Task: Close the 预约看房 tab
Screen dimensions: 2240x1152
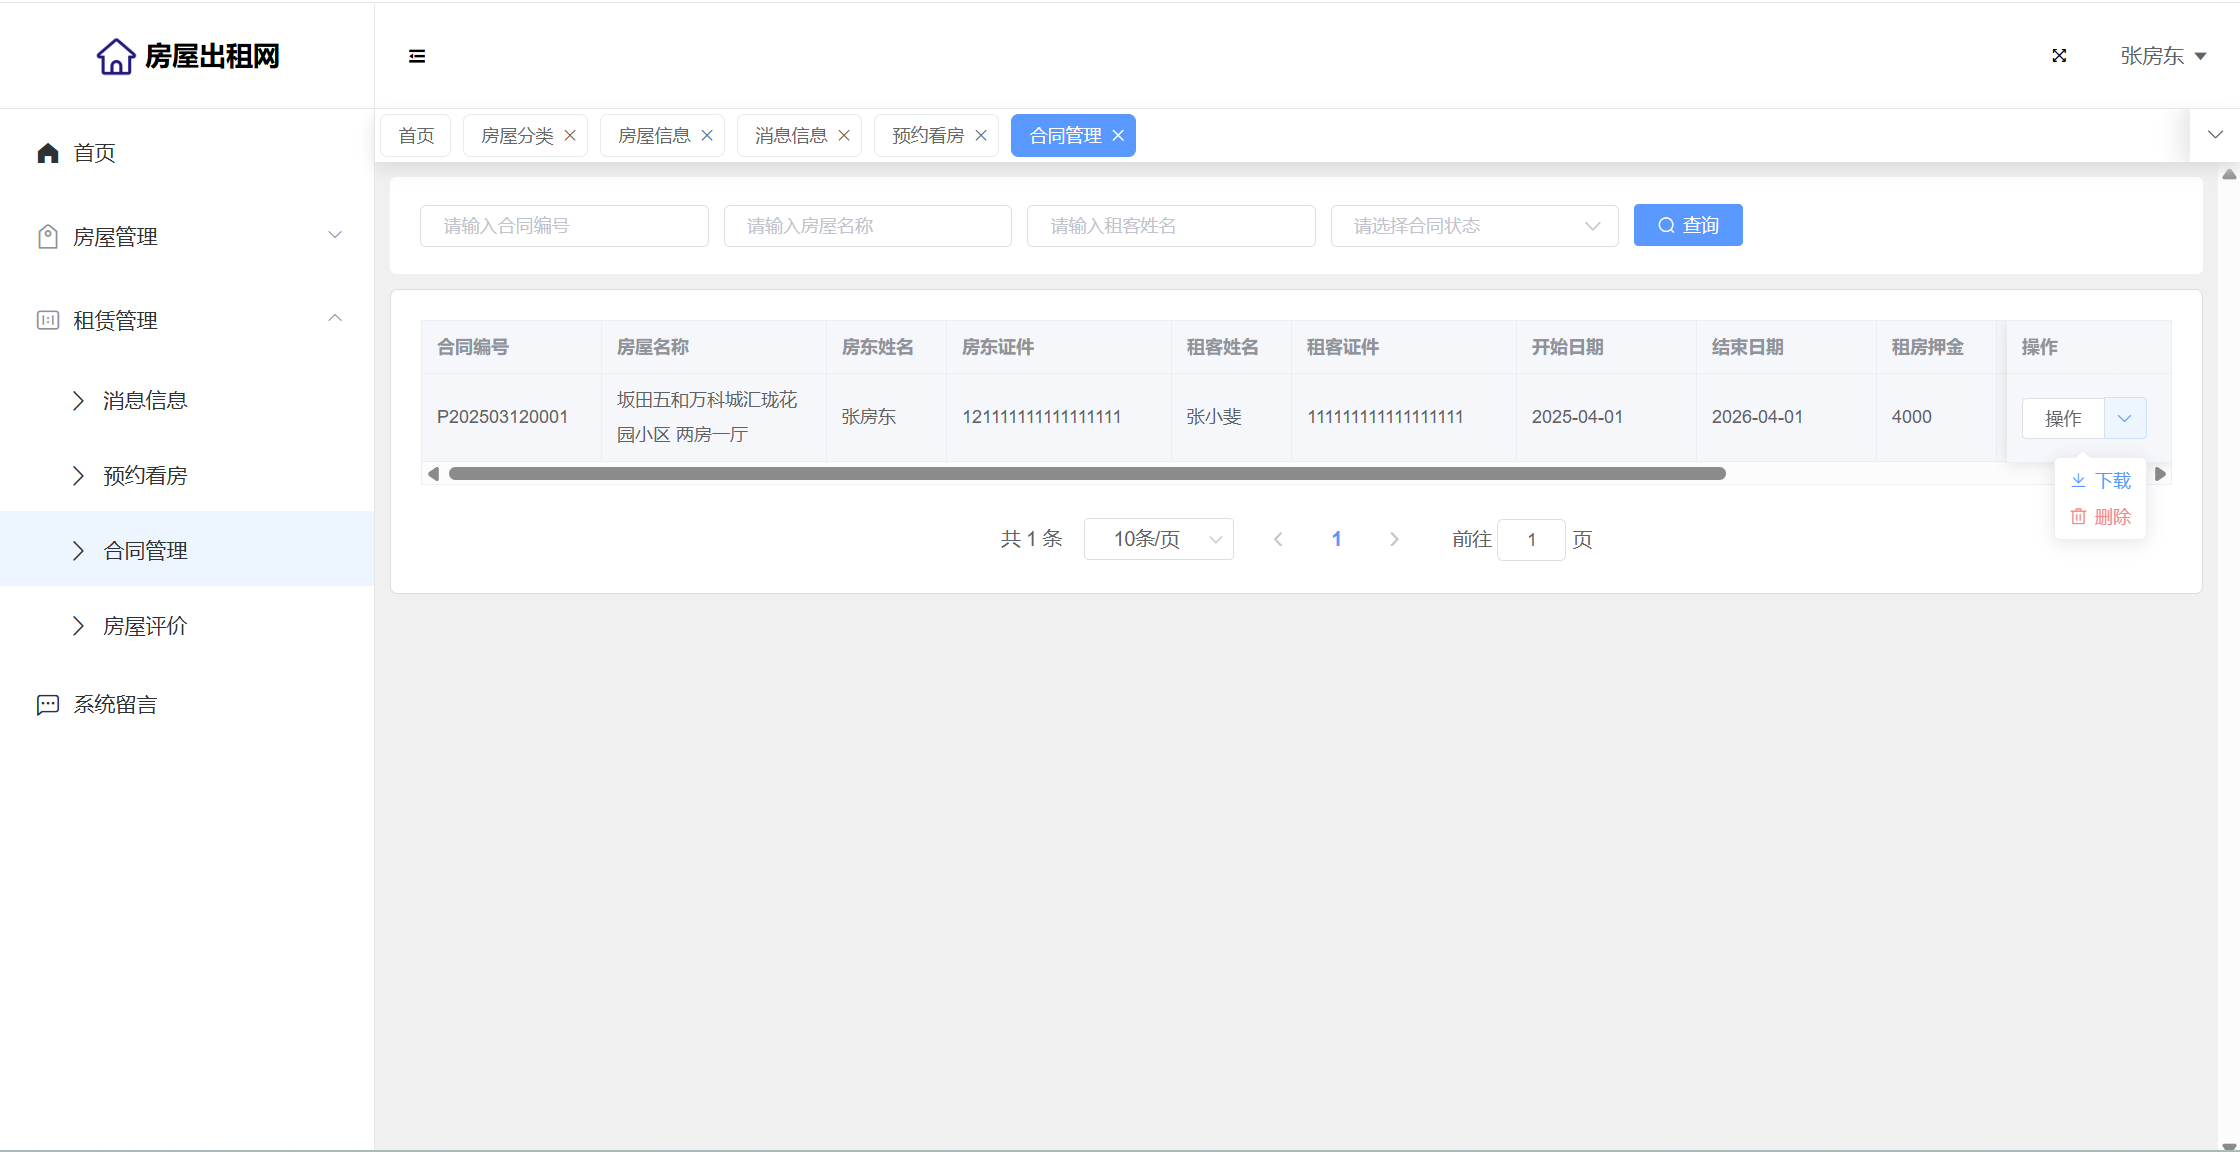Action: [981, 135]
